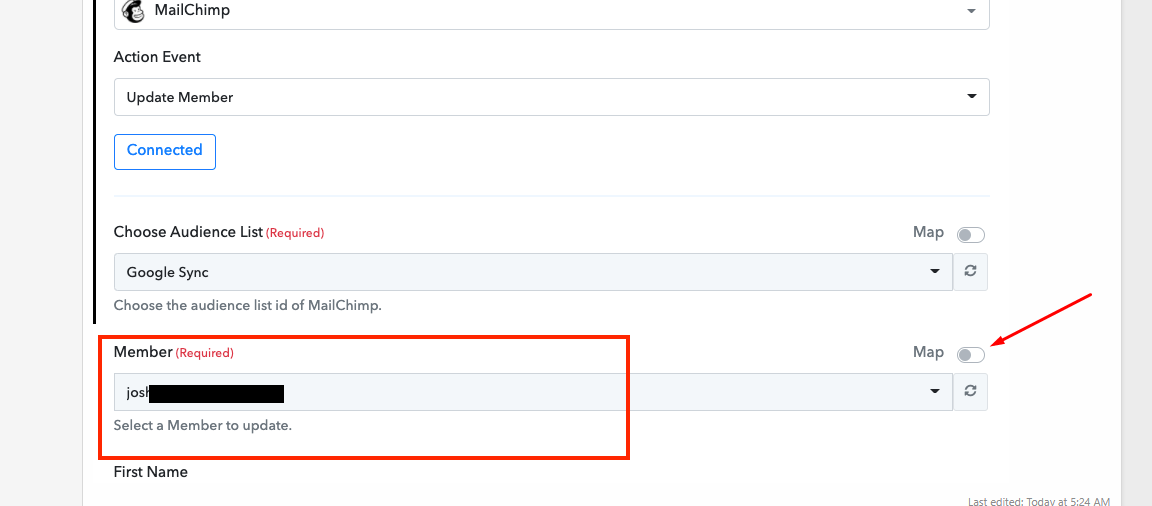
Task: Click the caret icon in Member field
Action: [935, 391]
